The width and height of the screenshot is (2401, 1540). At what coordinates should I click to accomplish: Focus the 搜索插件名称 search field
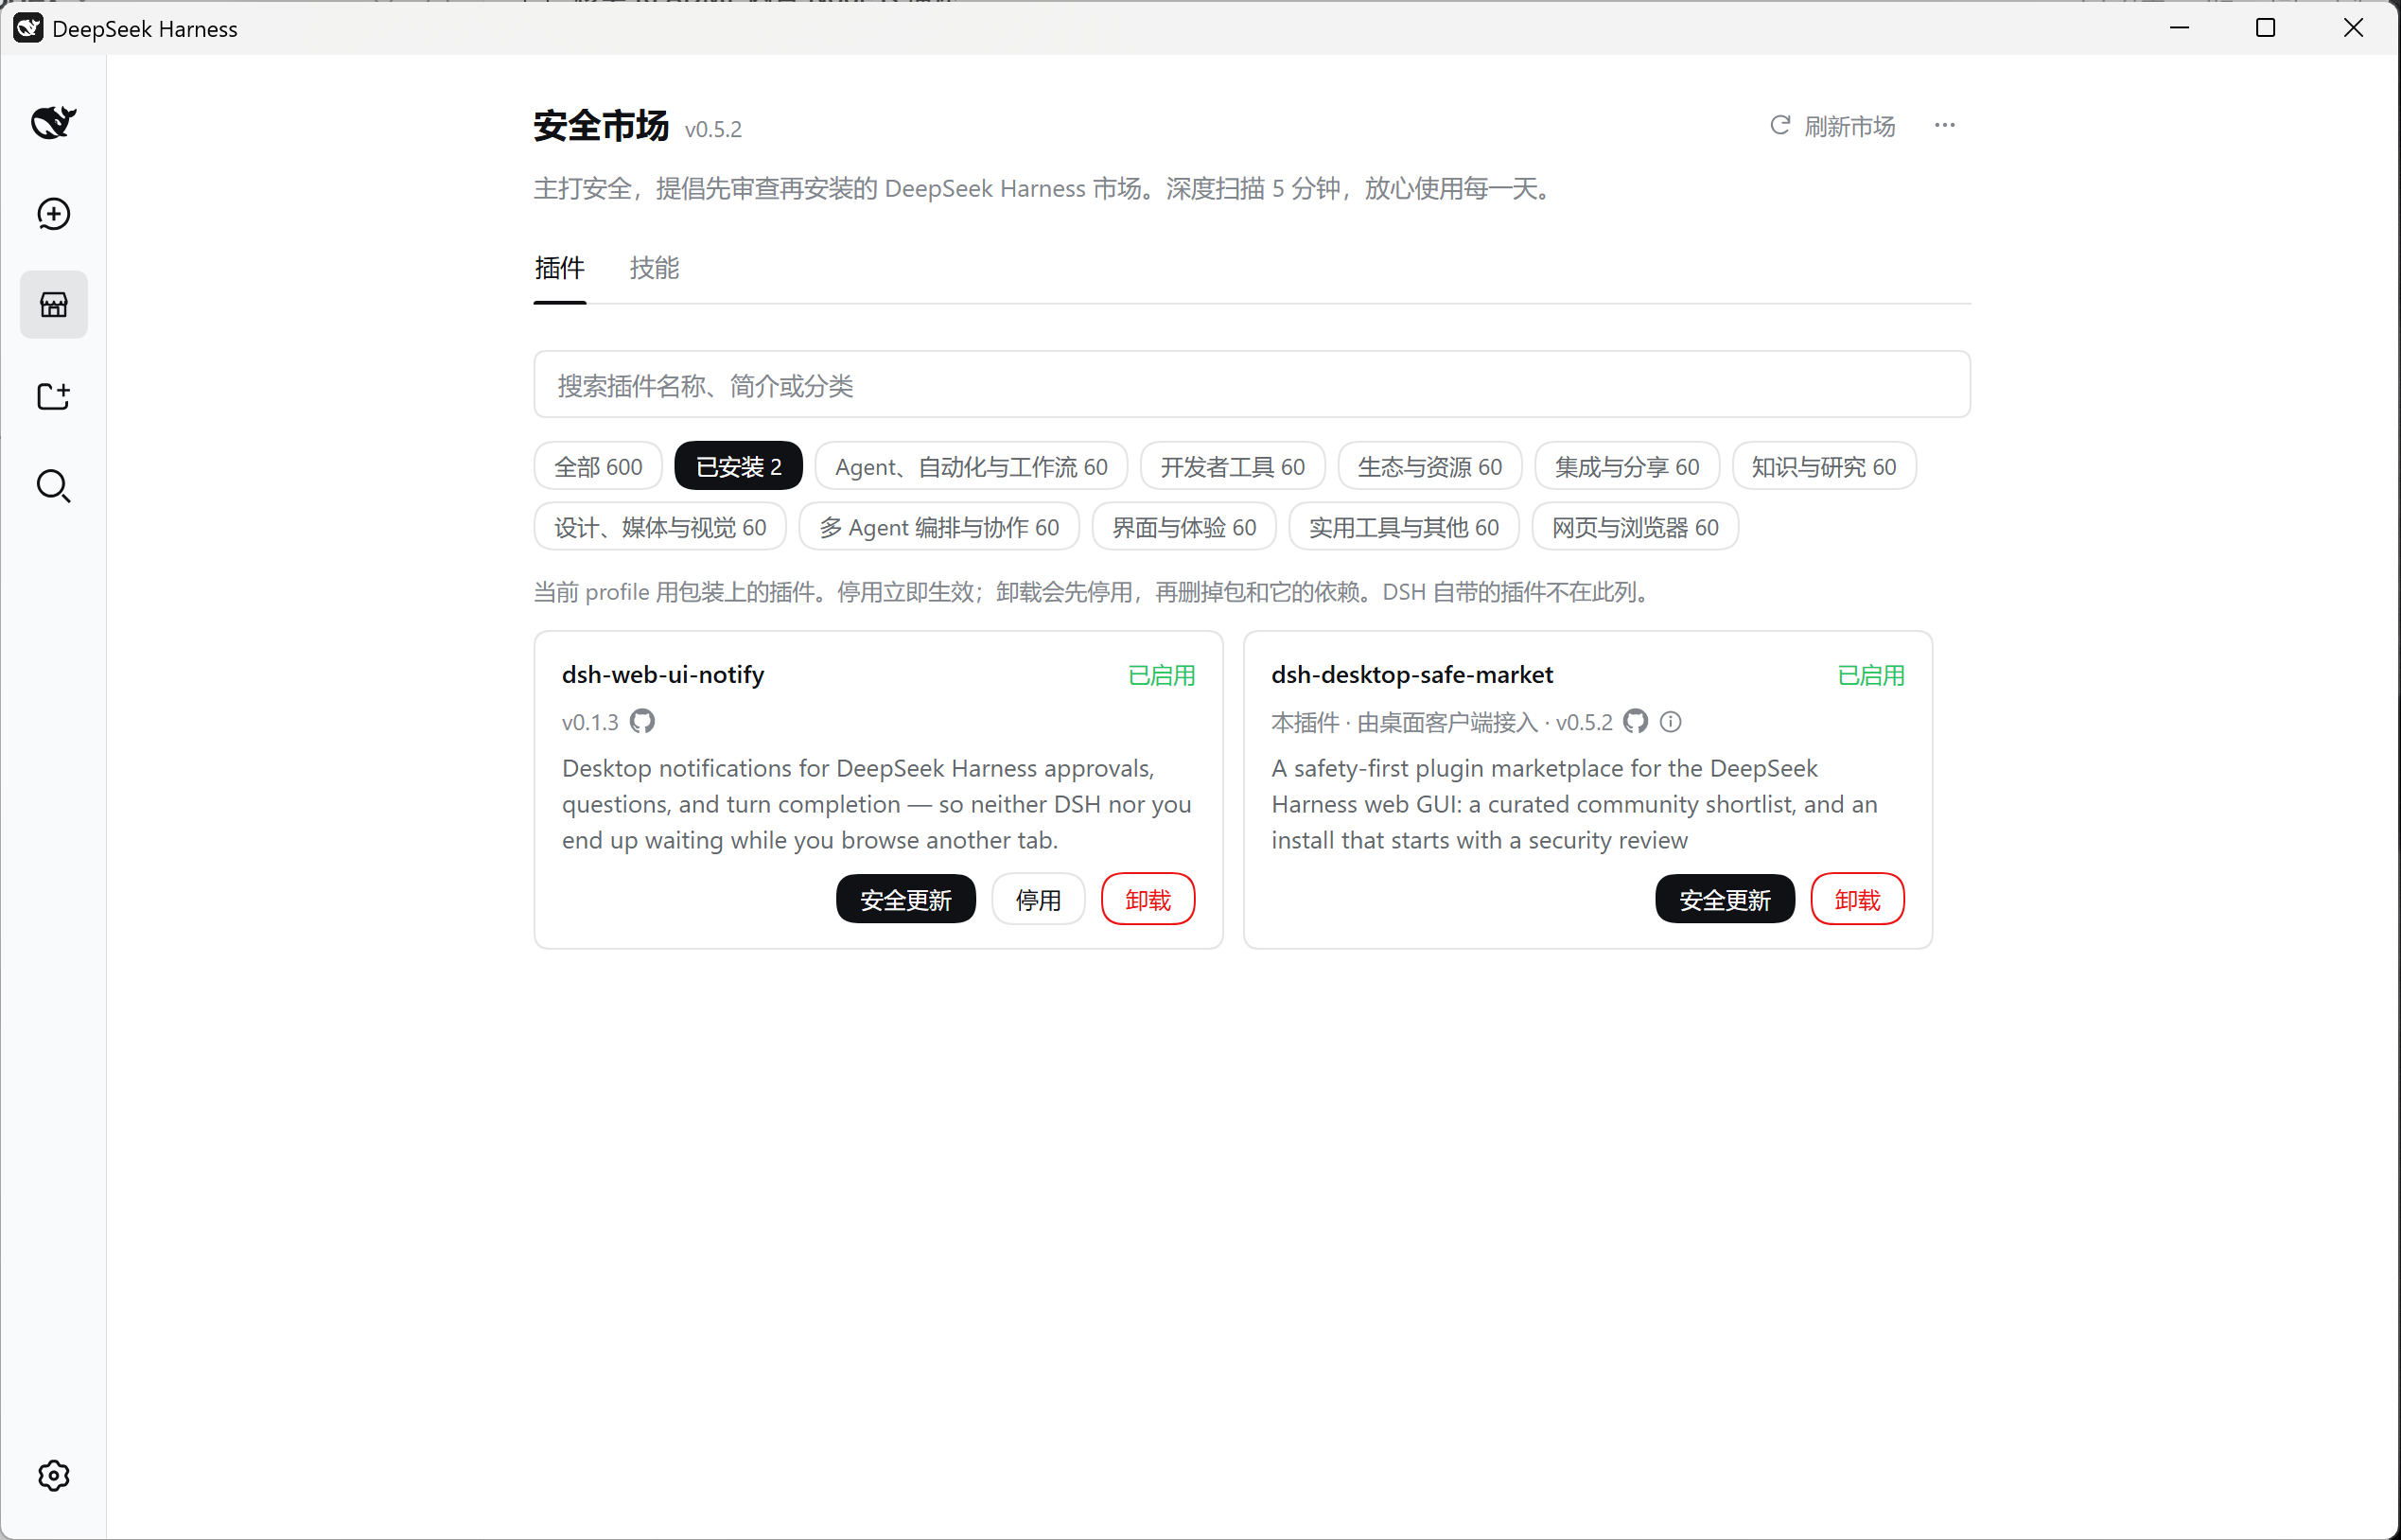tap(1252, 384)
